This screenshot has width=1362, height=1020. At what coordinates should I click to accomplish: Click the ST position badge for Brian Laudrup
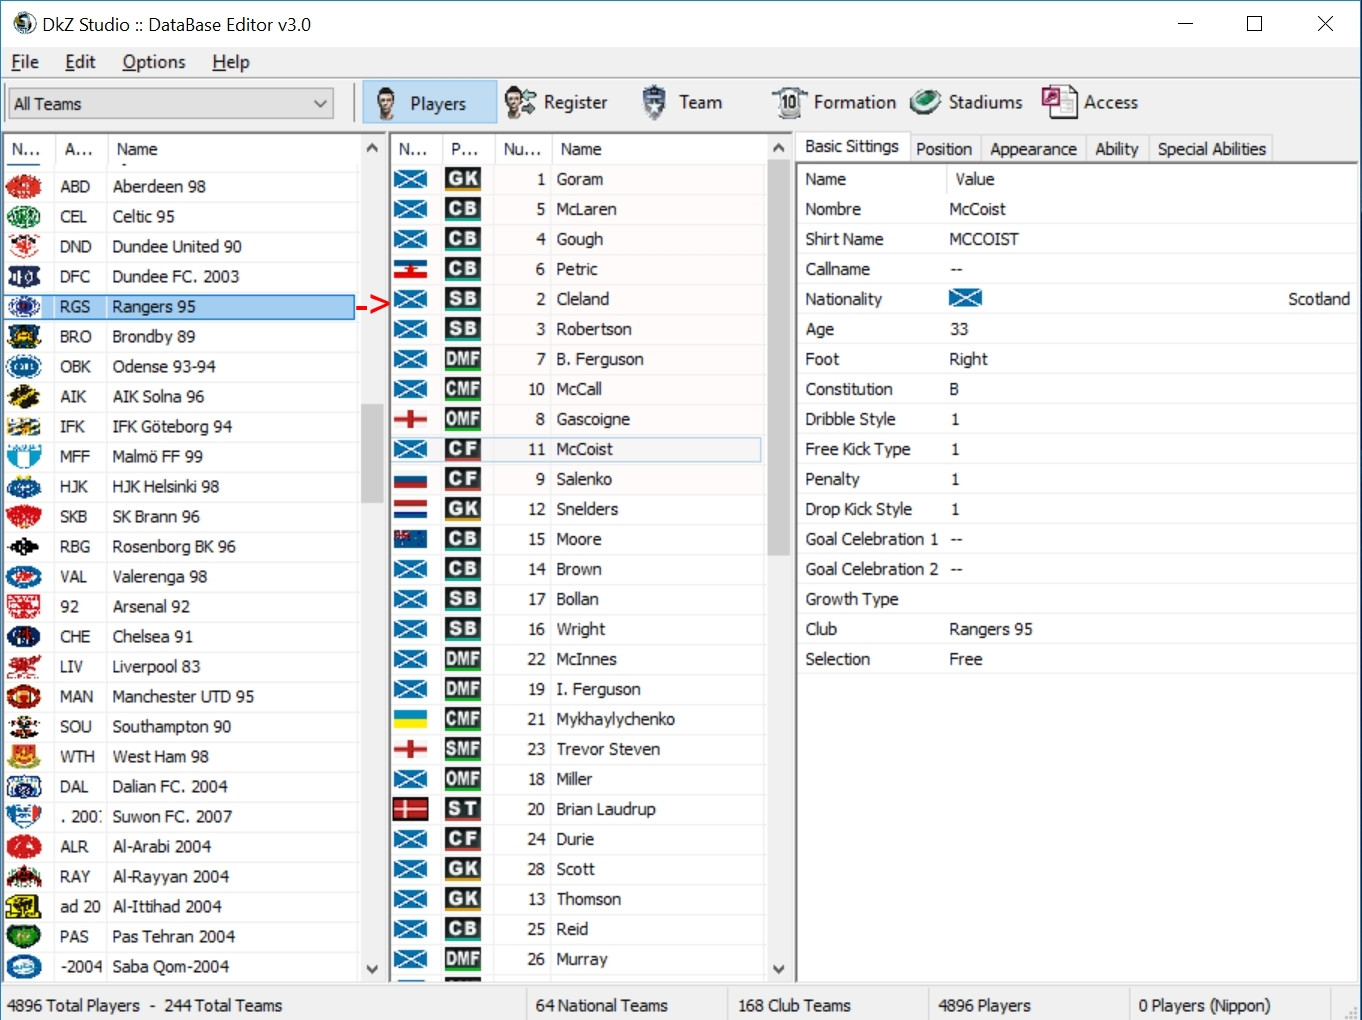(x=463, y=809)
